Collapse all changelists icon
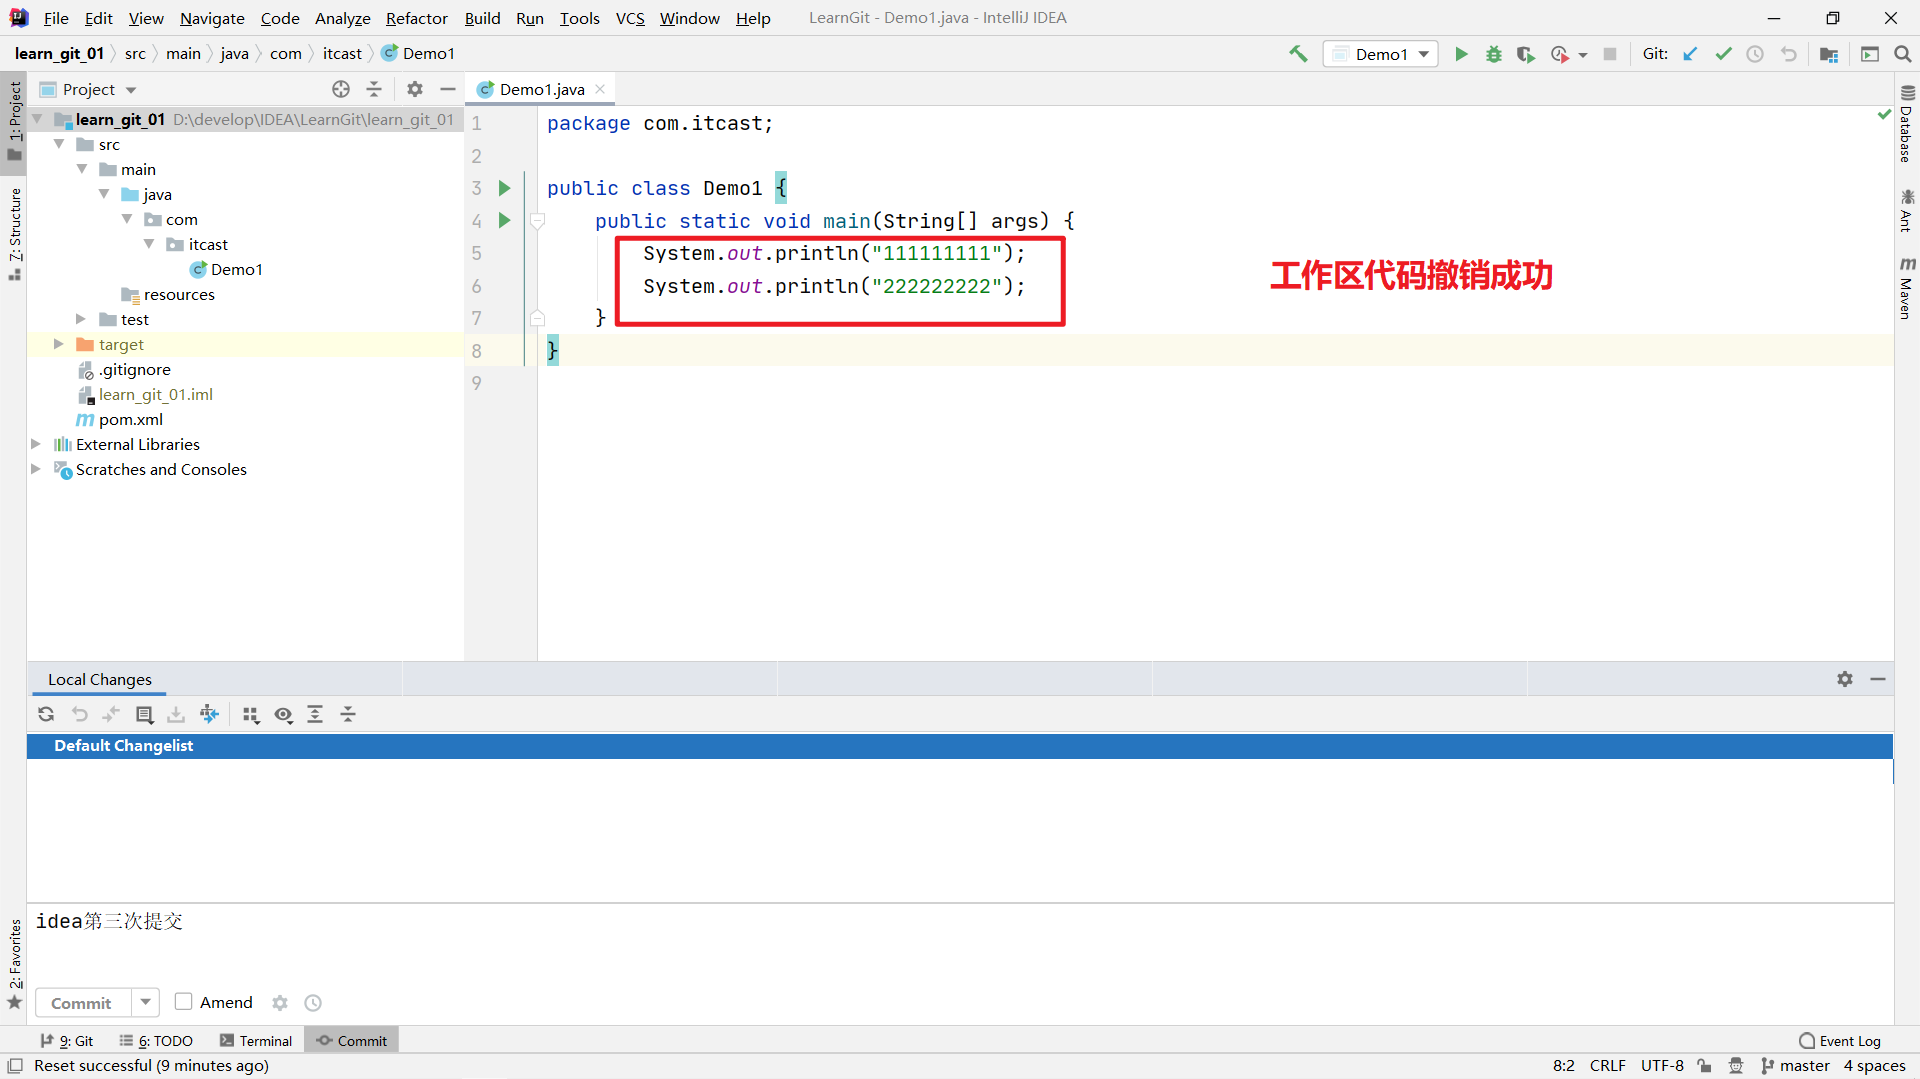 click(348, 714)
